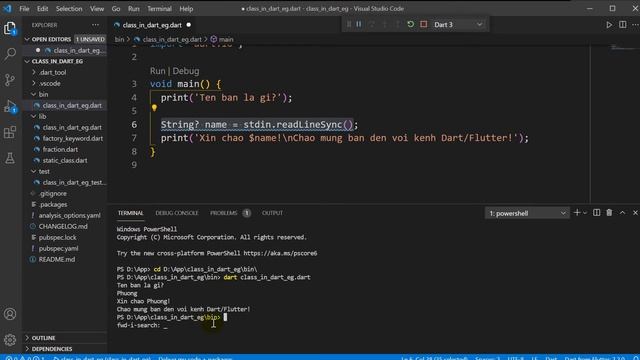The height and width of the screenshot is (360, 640).
Task: Open .gitignore file in explorer
Action: [x=53, y=193]
